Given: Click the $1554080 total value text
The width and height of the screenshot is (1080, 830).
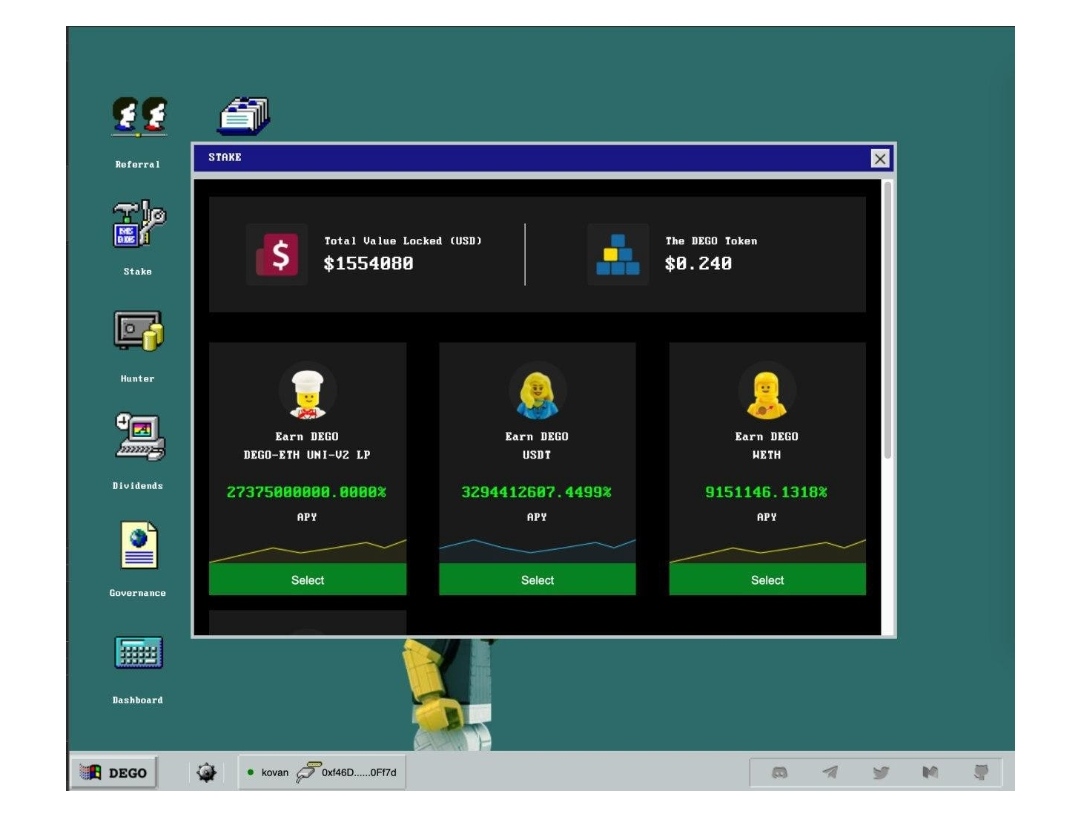Looking at the screenshot, I should pyautogui.click(x=368, y=263).
